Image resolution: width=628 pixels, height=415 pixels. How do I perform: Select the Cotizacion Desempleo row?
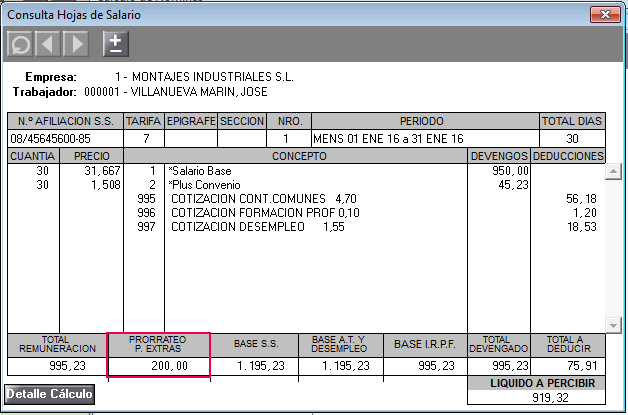click(x=300, y=228)
